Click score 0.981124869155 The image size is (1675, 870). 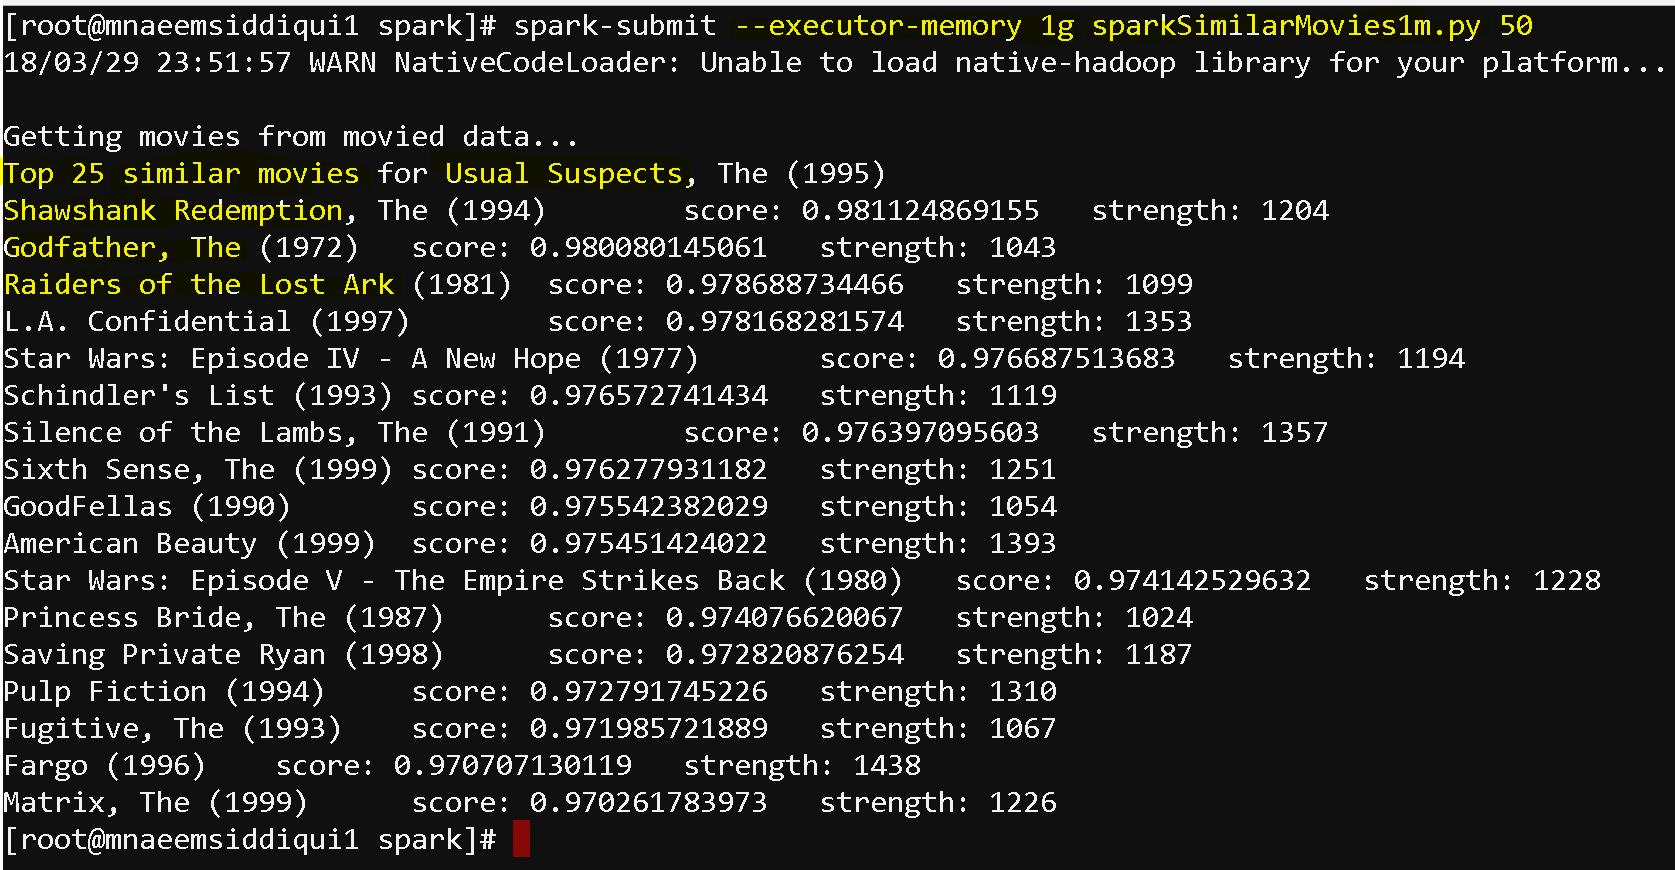920,211
